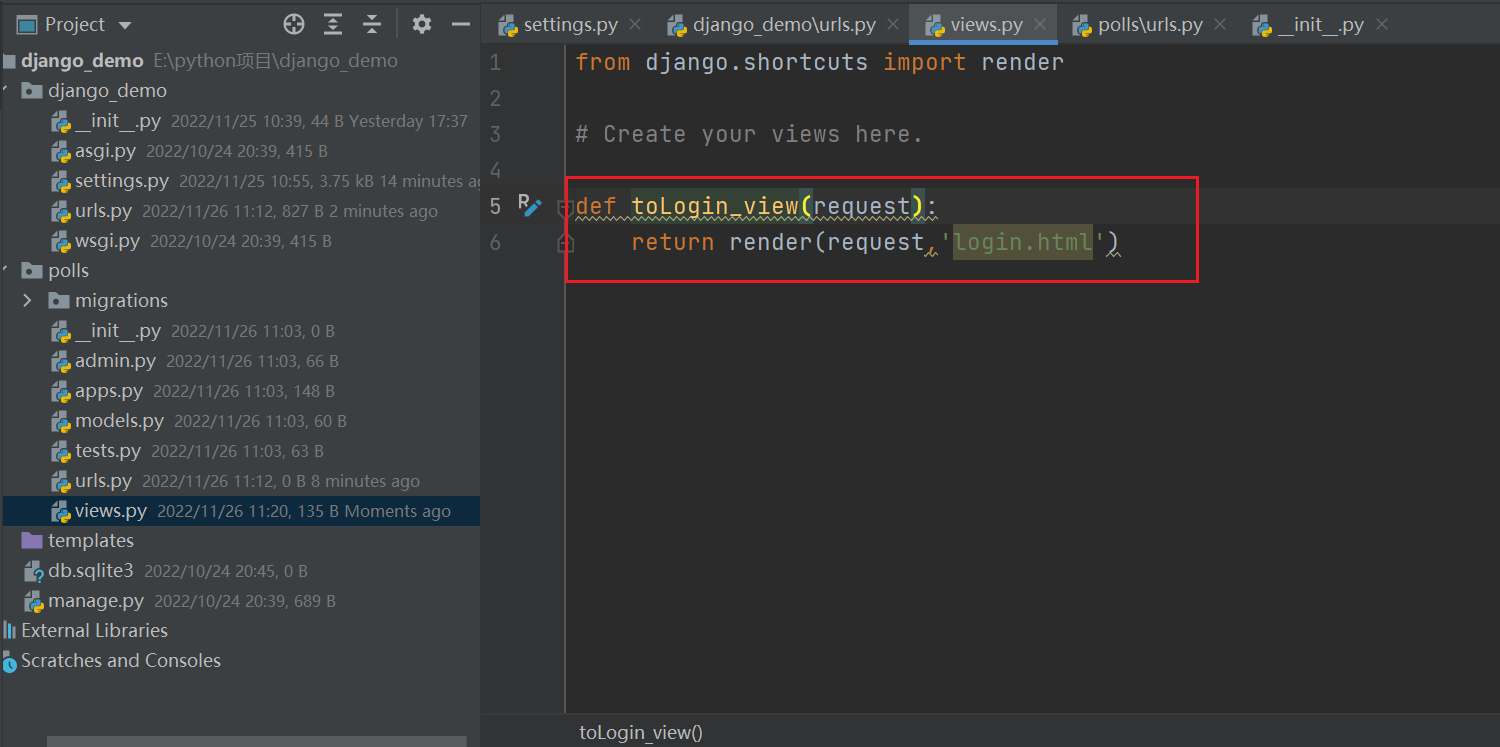This screenshot has width=1500, height=747.
Task: Click the fold end marker on line 6
Action: pyautogui.click(x=565, y=243)
